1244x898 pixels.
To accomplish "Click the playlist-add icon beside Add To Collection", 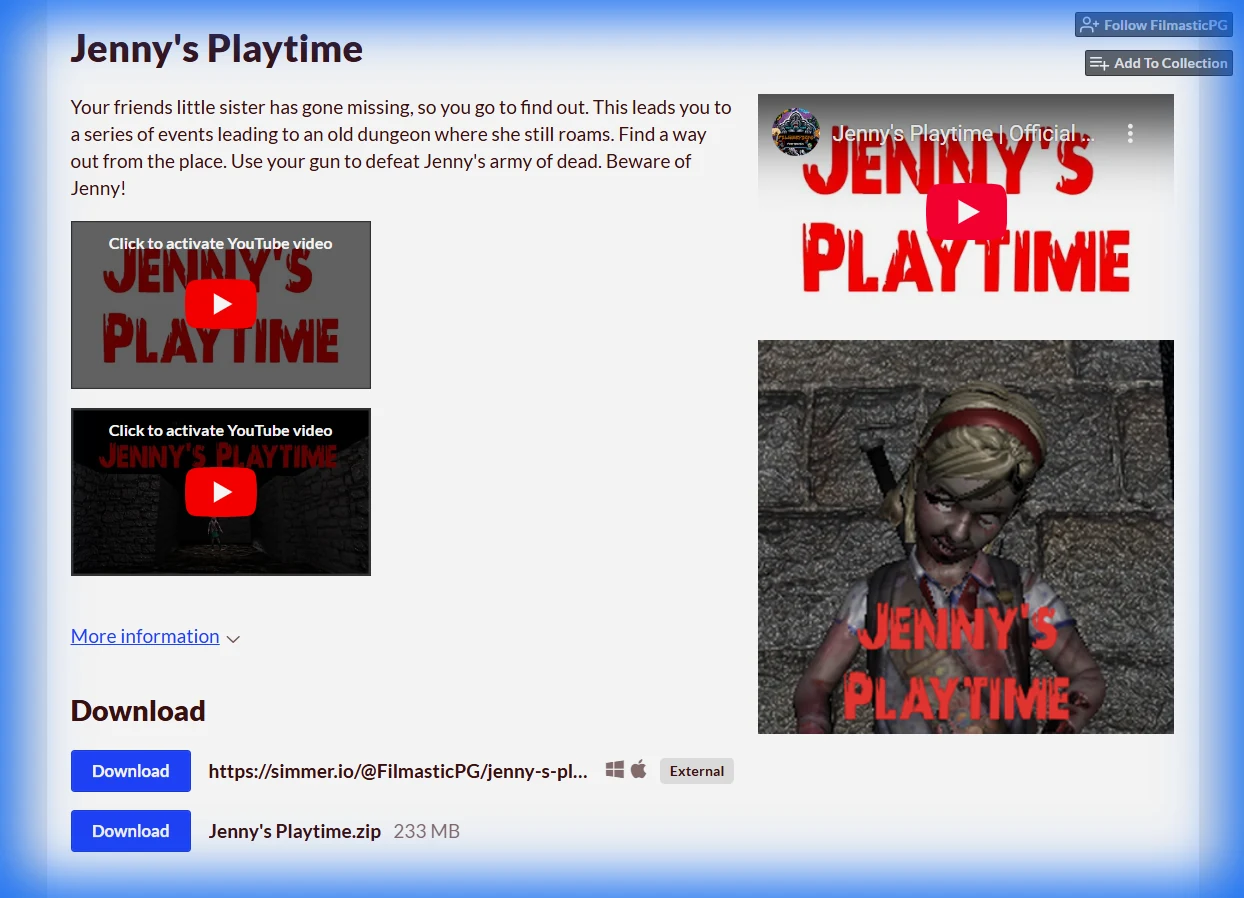I will (x=1099, y=63).
